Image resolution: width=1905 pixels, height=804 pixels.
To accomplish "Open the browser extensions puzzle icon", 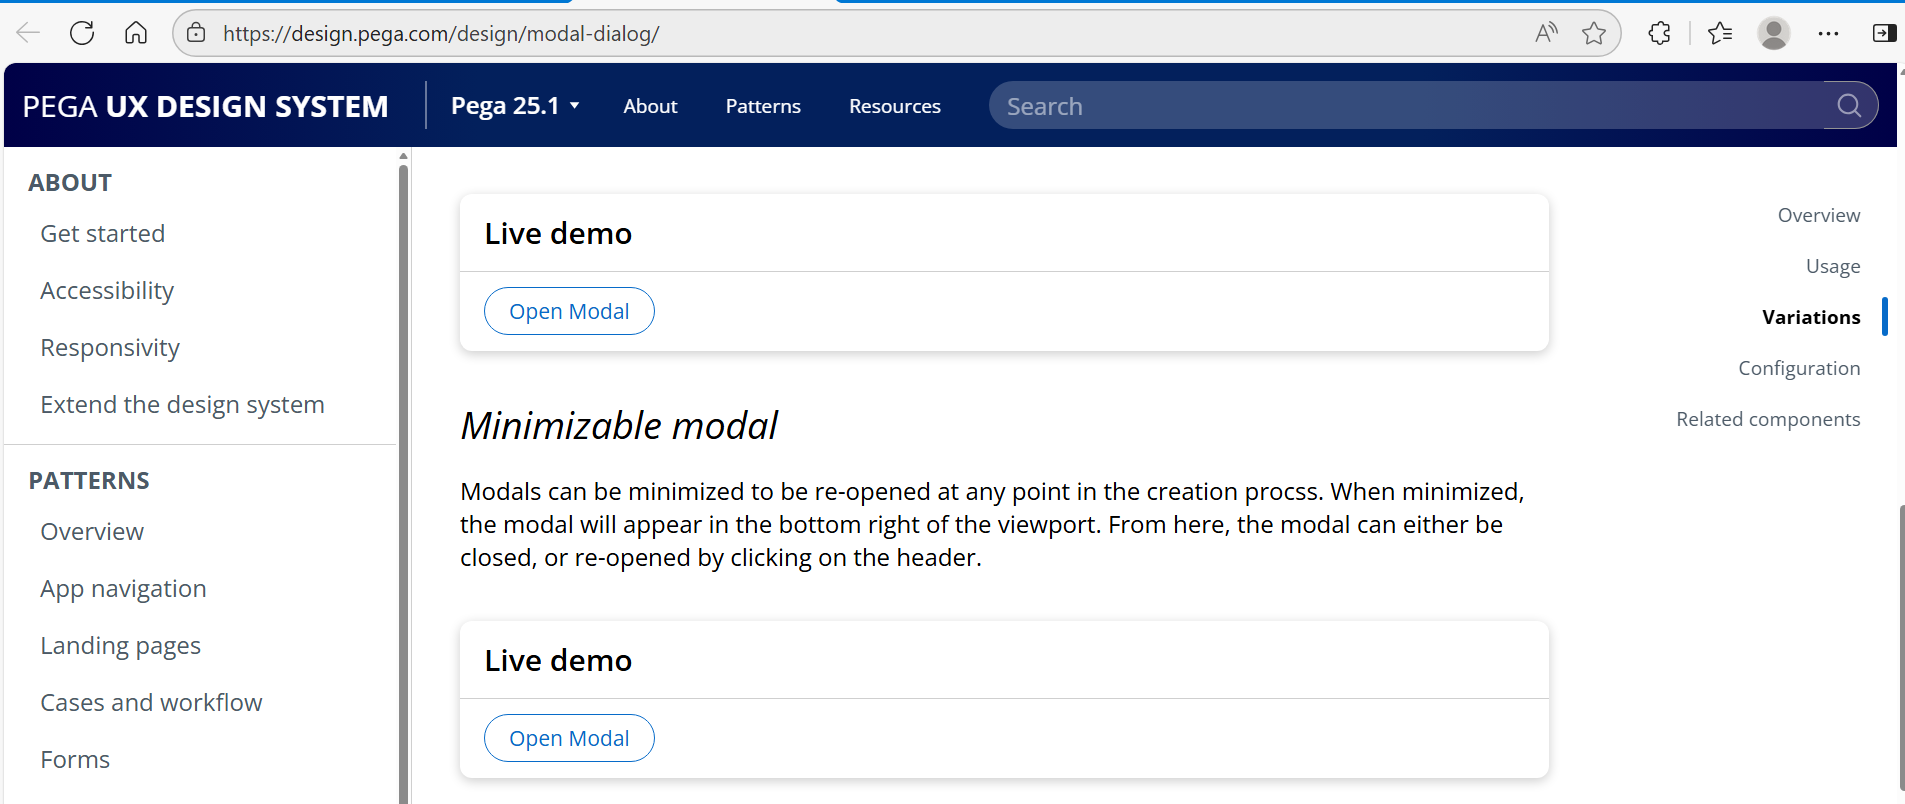I will coord(1659,33).
